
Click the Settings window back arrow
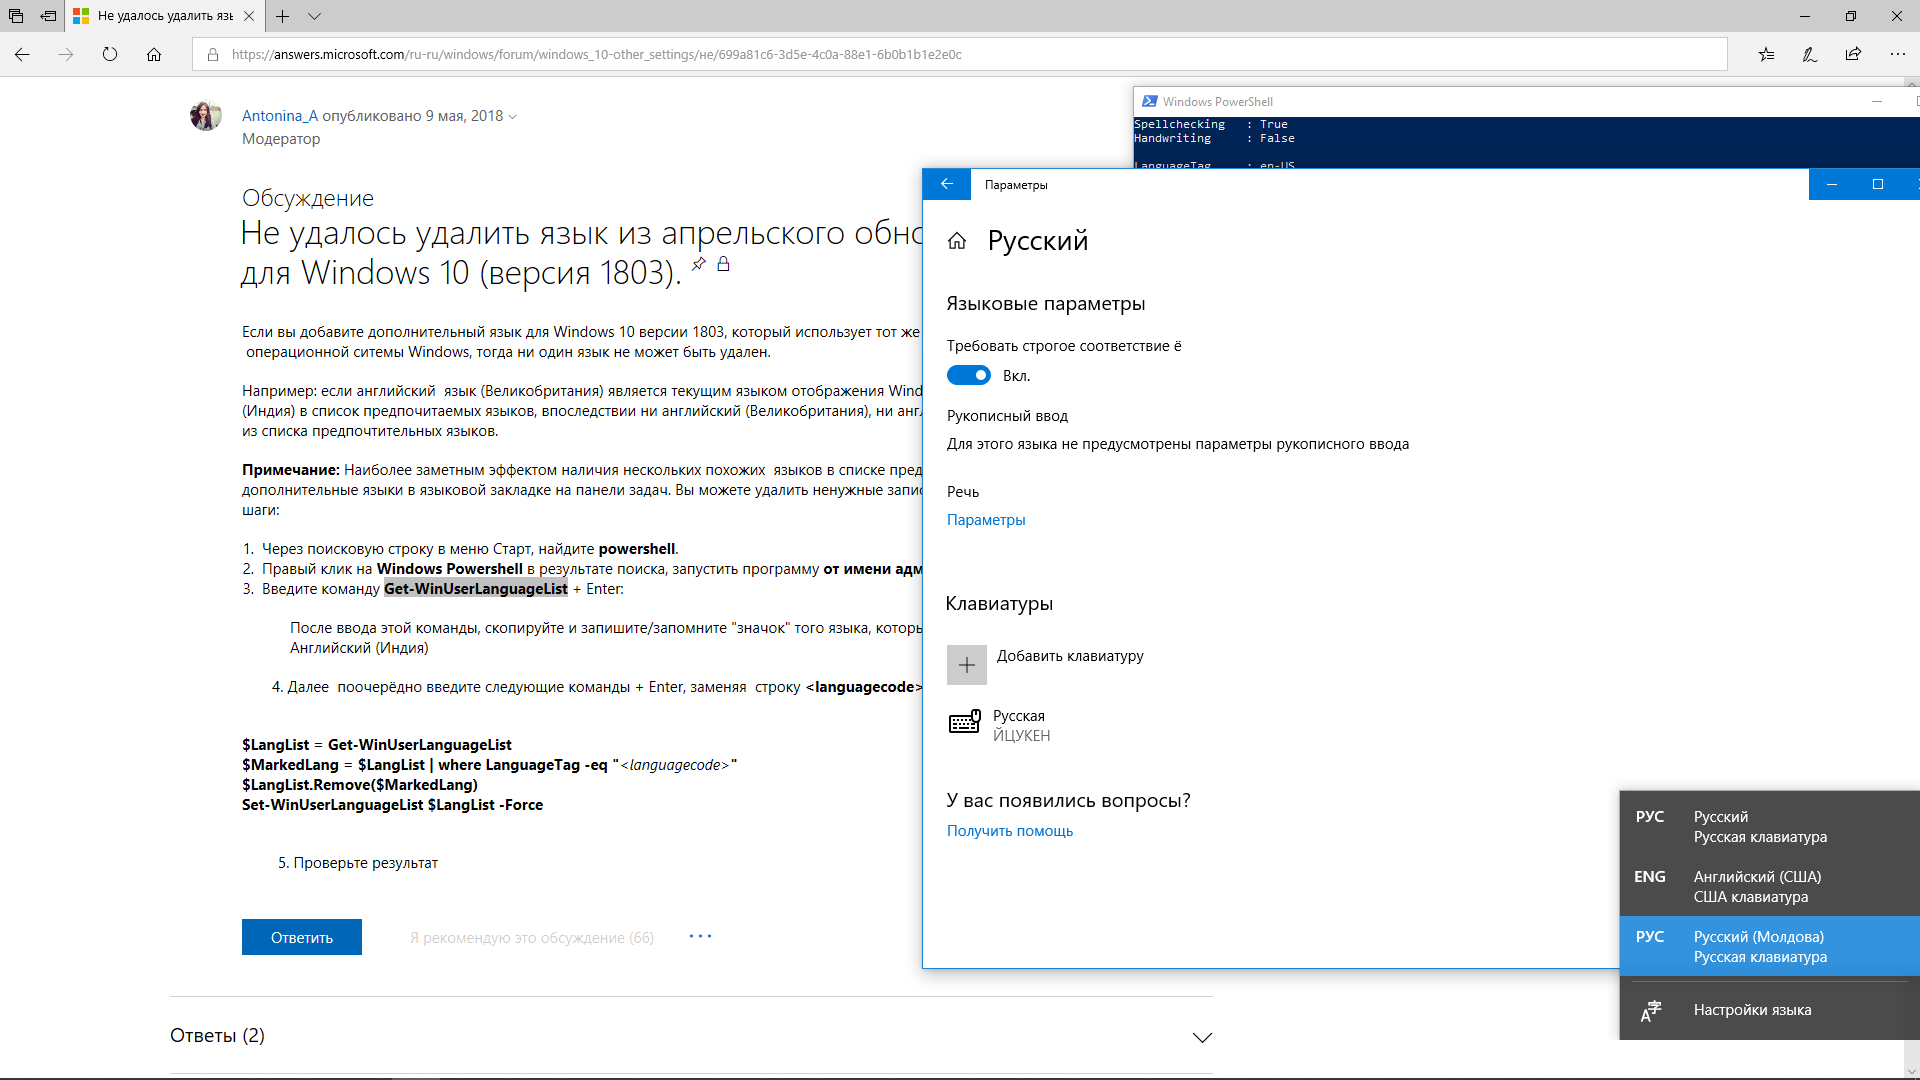pos(947,184)
